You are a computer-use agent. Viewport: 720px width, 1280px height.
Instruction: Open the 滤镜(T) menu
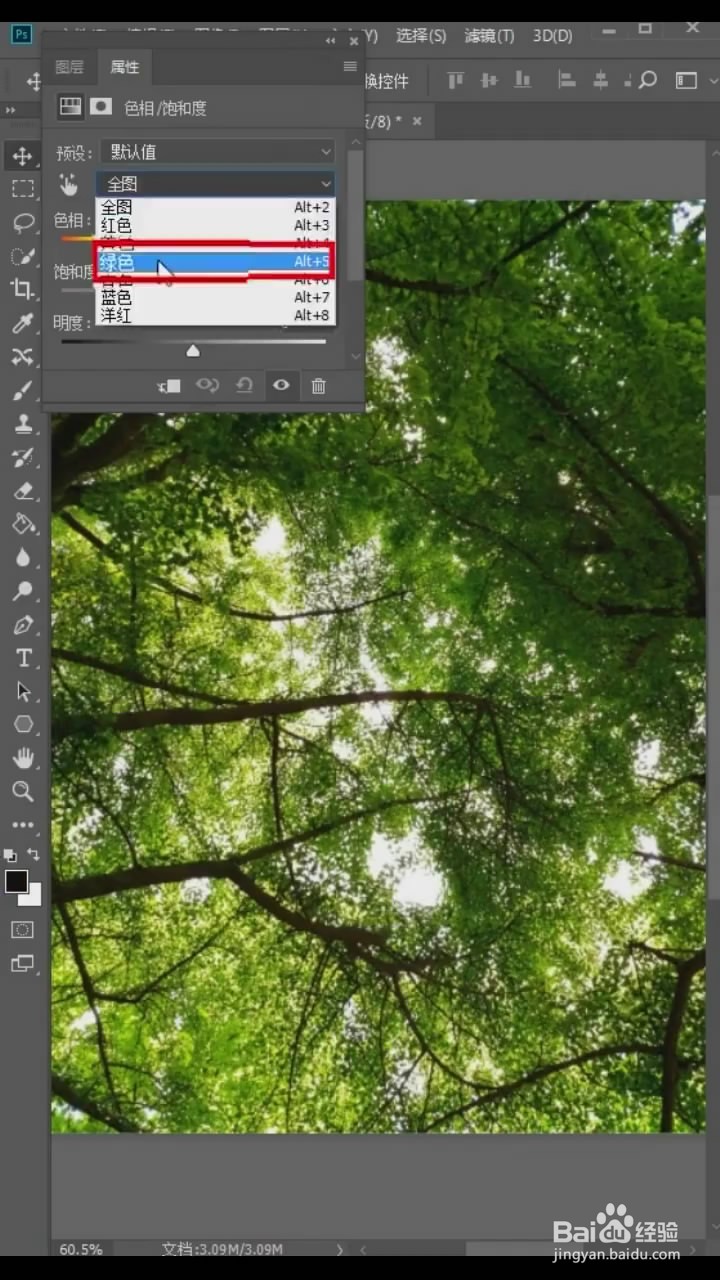(489, 35)
